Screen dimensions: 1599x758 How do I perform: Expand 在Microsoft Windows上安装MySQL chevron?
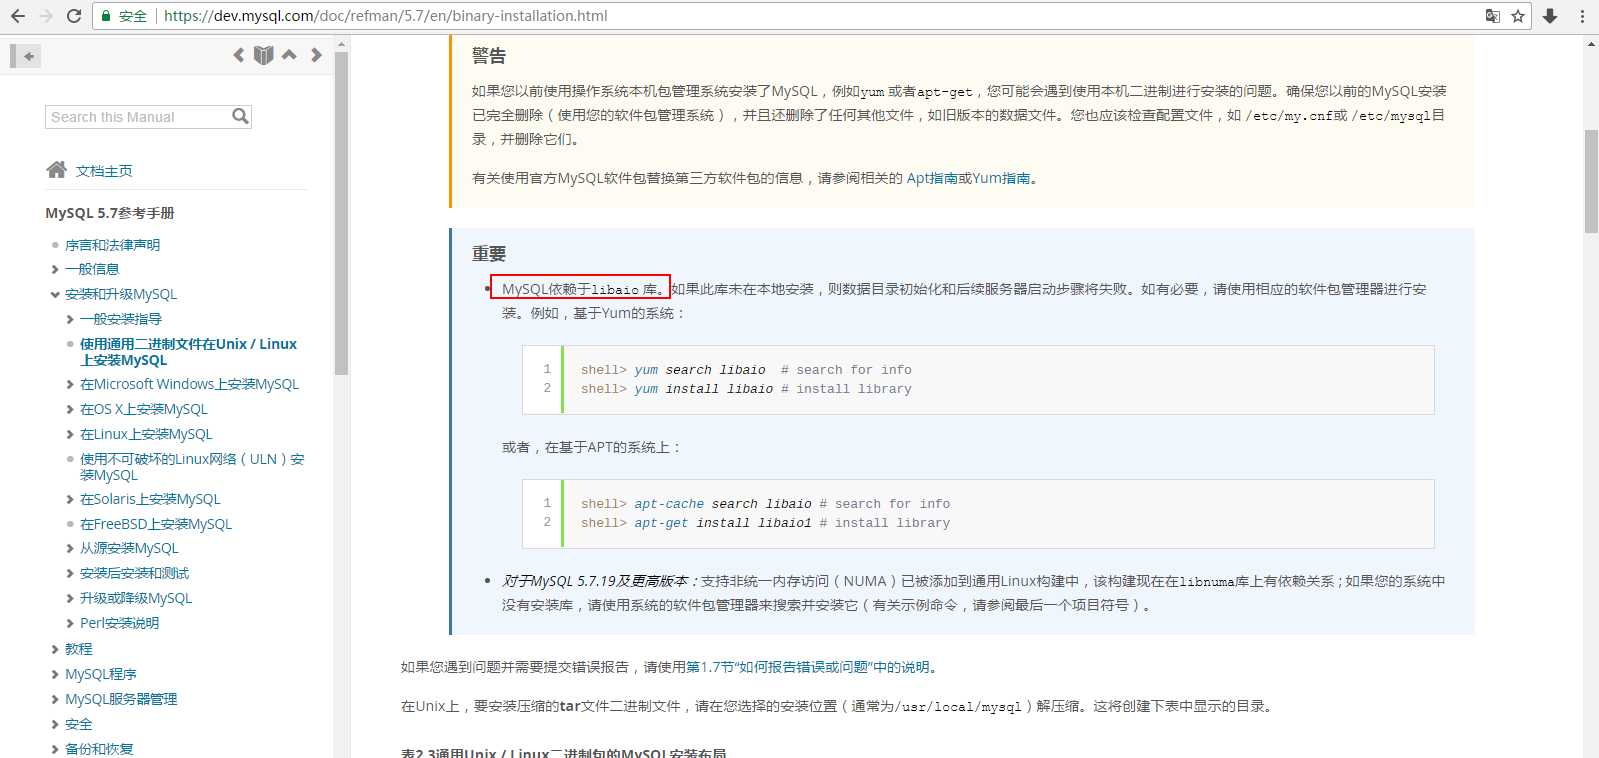tap(70, 384)
